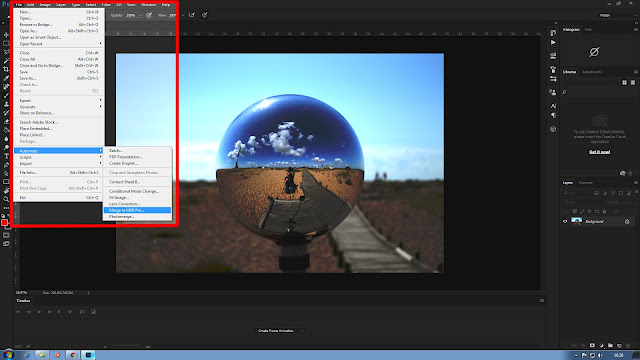
Task: Choose Photomerge from Automate submenu
Action: click(x=137, y=217)
